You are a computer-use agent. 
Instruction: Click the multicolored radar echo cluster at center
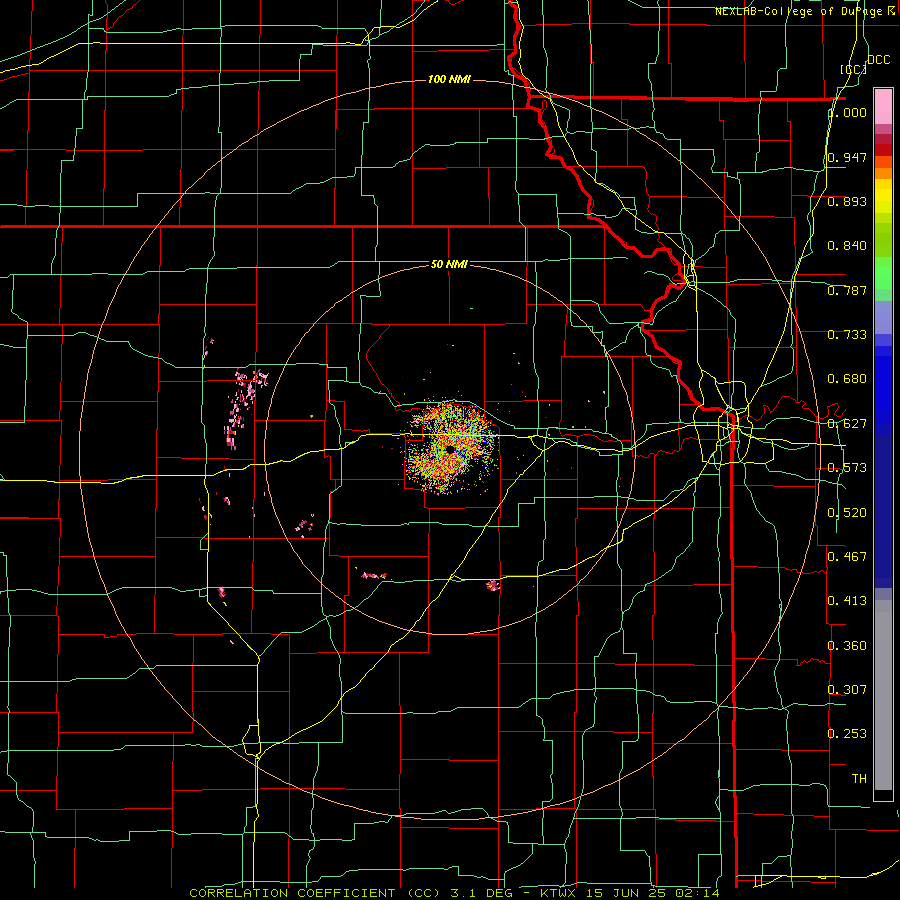click(451, 448)
